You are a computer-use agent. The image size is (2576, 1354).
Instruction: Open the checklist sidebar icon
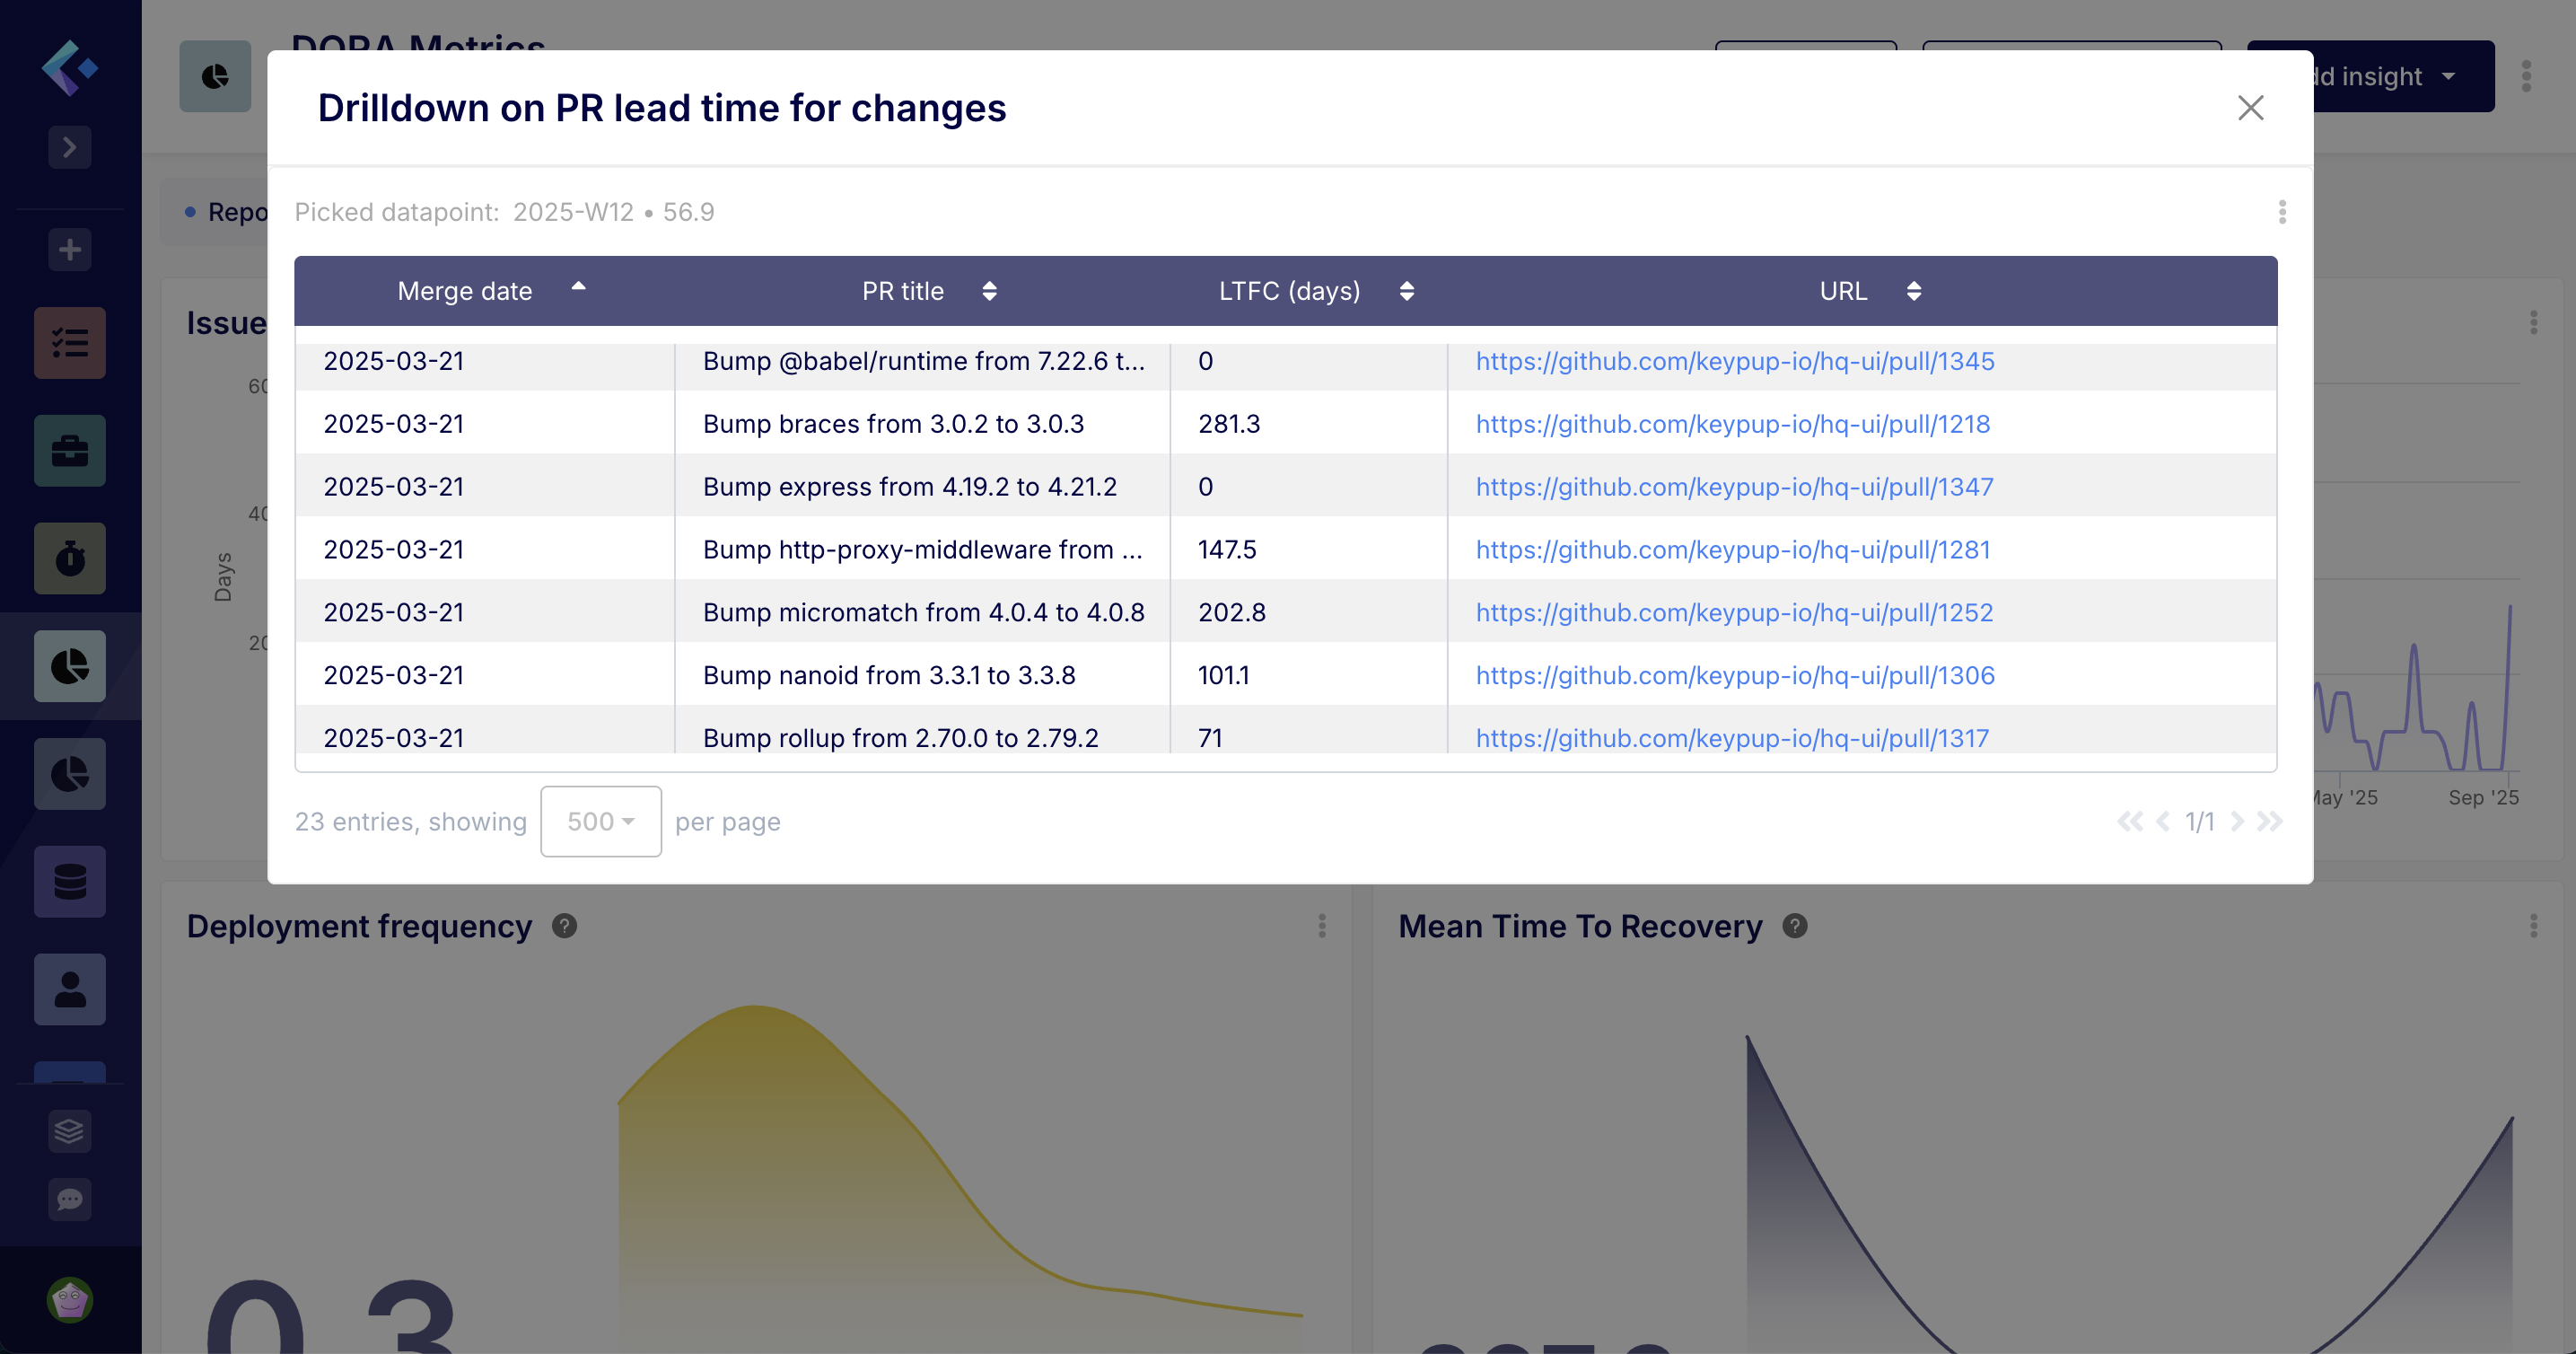pyautogui.click(x=70, y=343)
